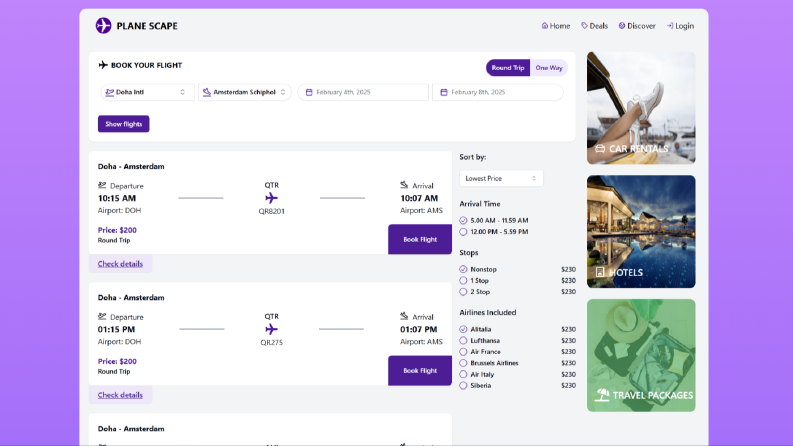Select Lufthansa airline filter
The width and height of the screenshot is (793, 446).
pyautogui.click(x=463, y=341)
